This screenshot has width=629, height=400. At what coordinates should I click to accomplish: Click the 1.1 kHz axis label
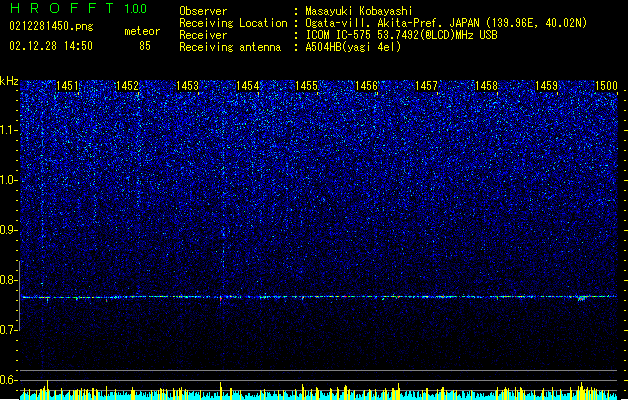(x=8, y=130)
